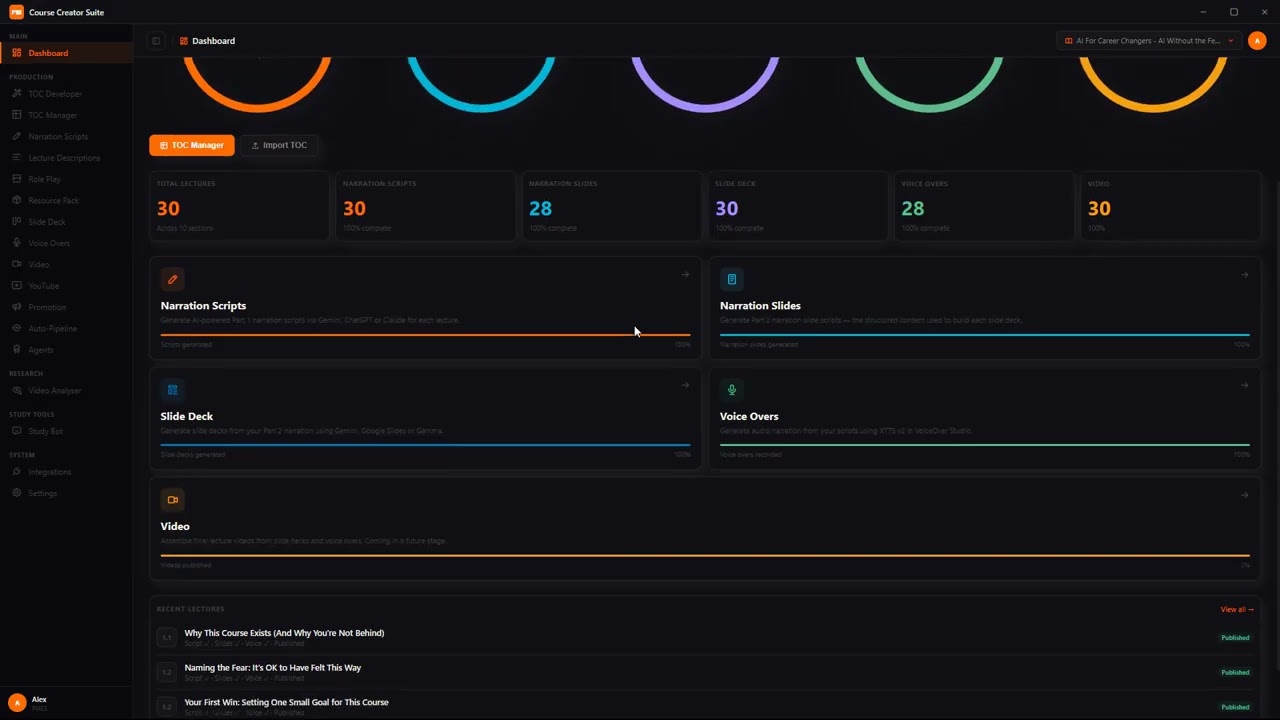Click the arrow on the Voice Overs card
1280x720 pixels.
(1244, 385)
